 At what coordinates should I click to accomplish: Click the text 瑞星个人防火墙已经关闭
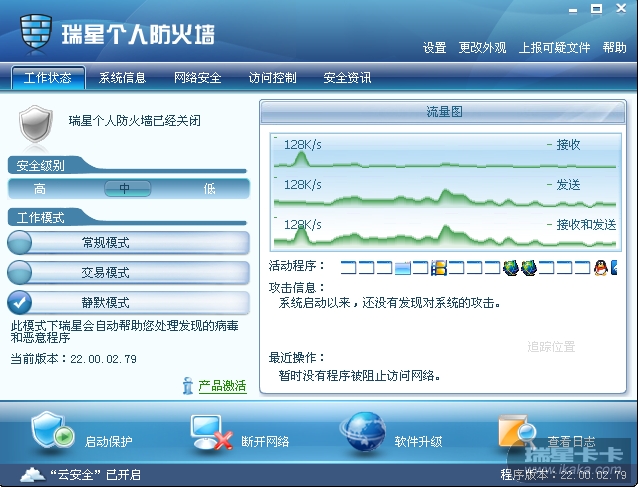[x=134, y=120]
